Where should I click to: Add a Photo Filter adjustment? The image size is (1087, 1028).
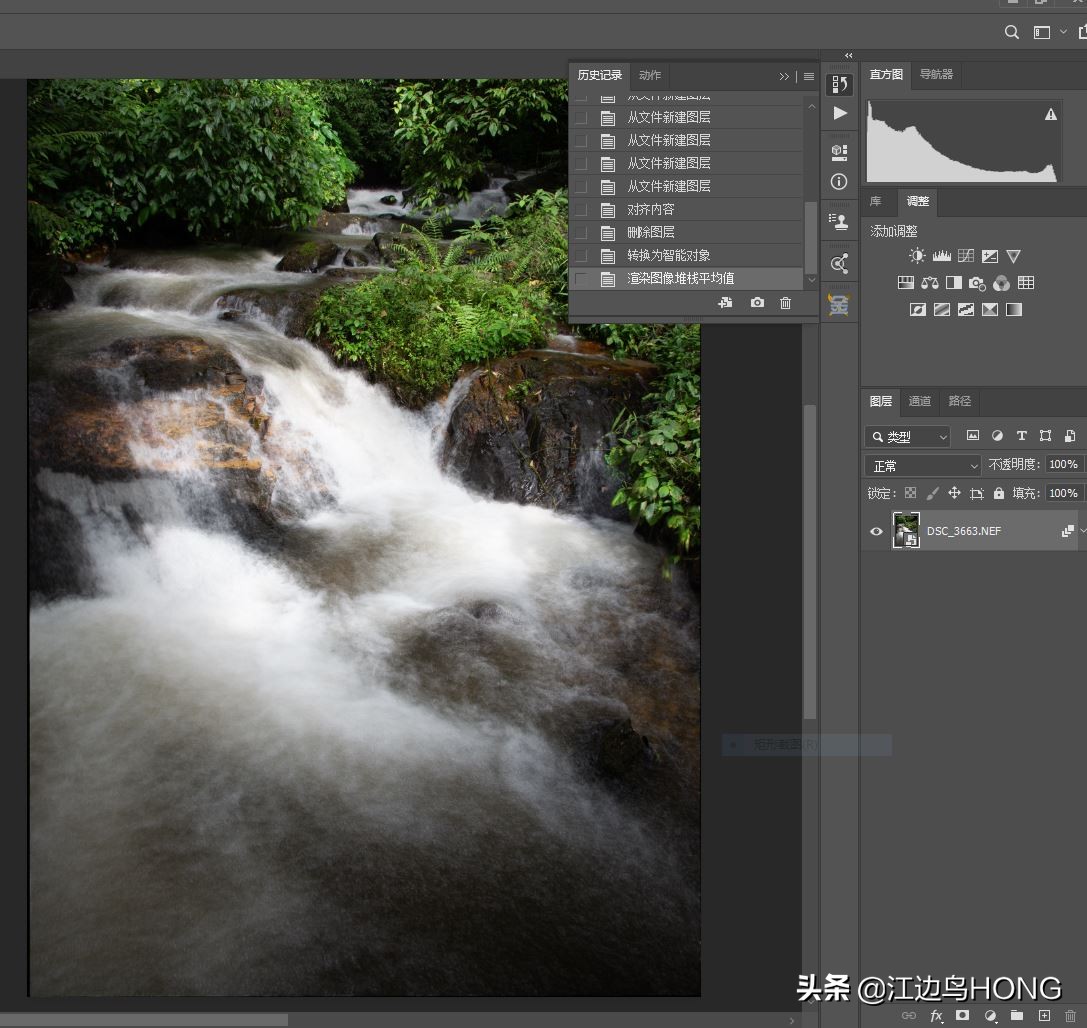coord(977,283)
